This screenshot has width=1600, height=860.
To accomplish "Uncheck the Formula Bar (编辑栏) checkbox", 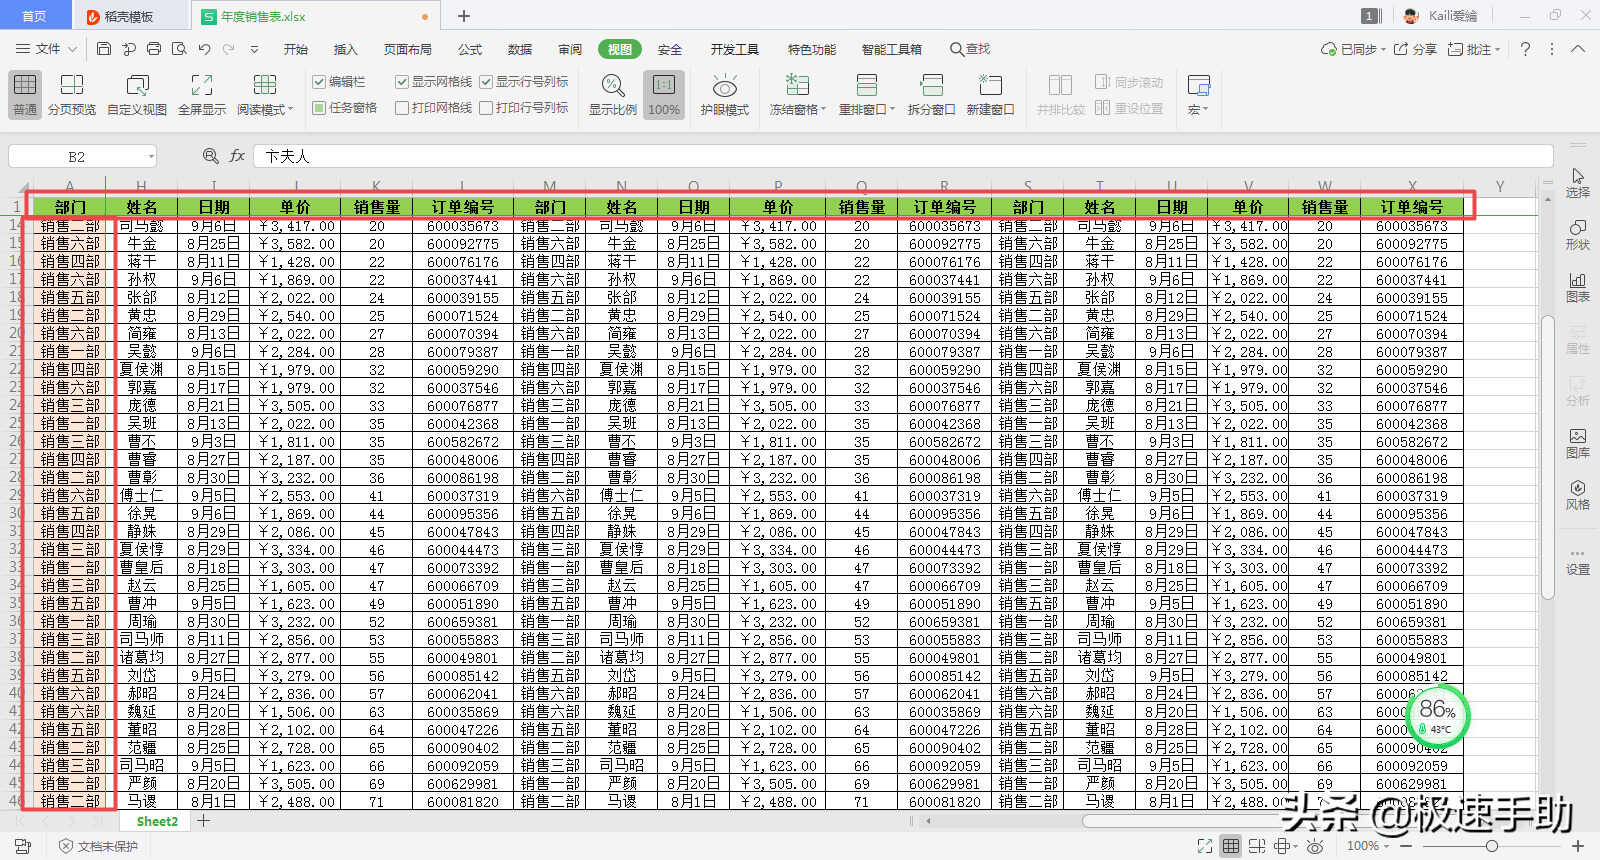I will coord(320,82).
